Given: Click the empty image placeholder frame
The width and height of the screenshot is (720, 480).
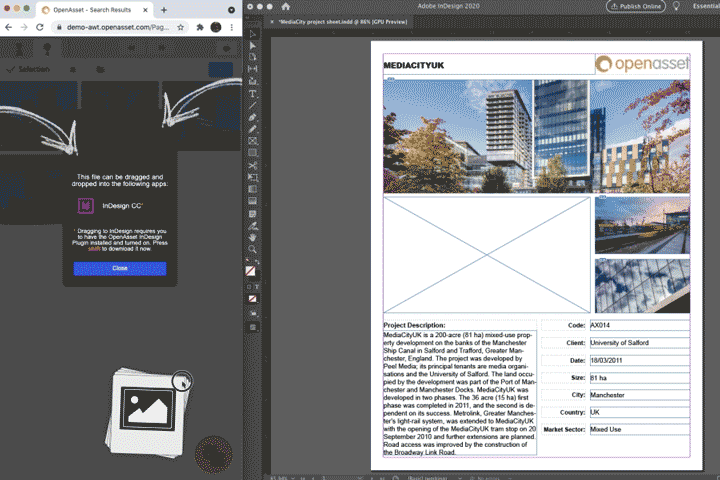Looking at the screenshot, I should point(487,255).
